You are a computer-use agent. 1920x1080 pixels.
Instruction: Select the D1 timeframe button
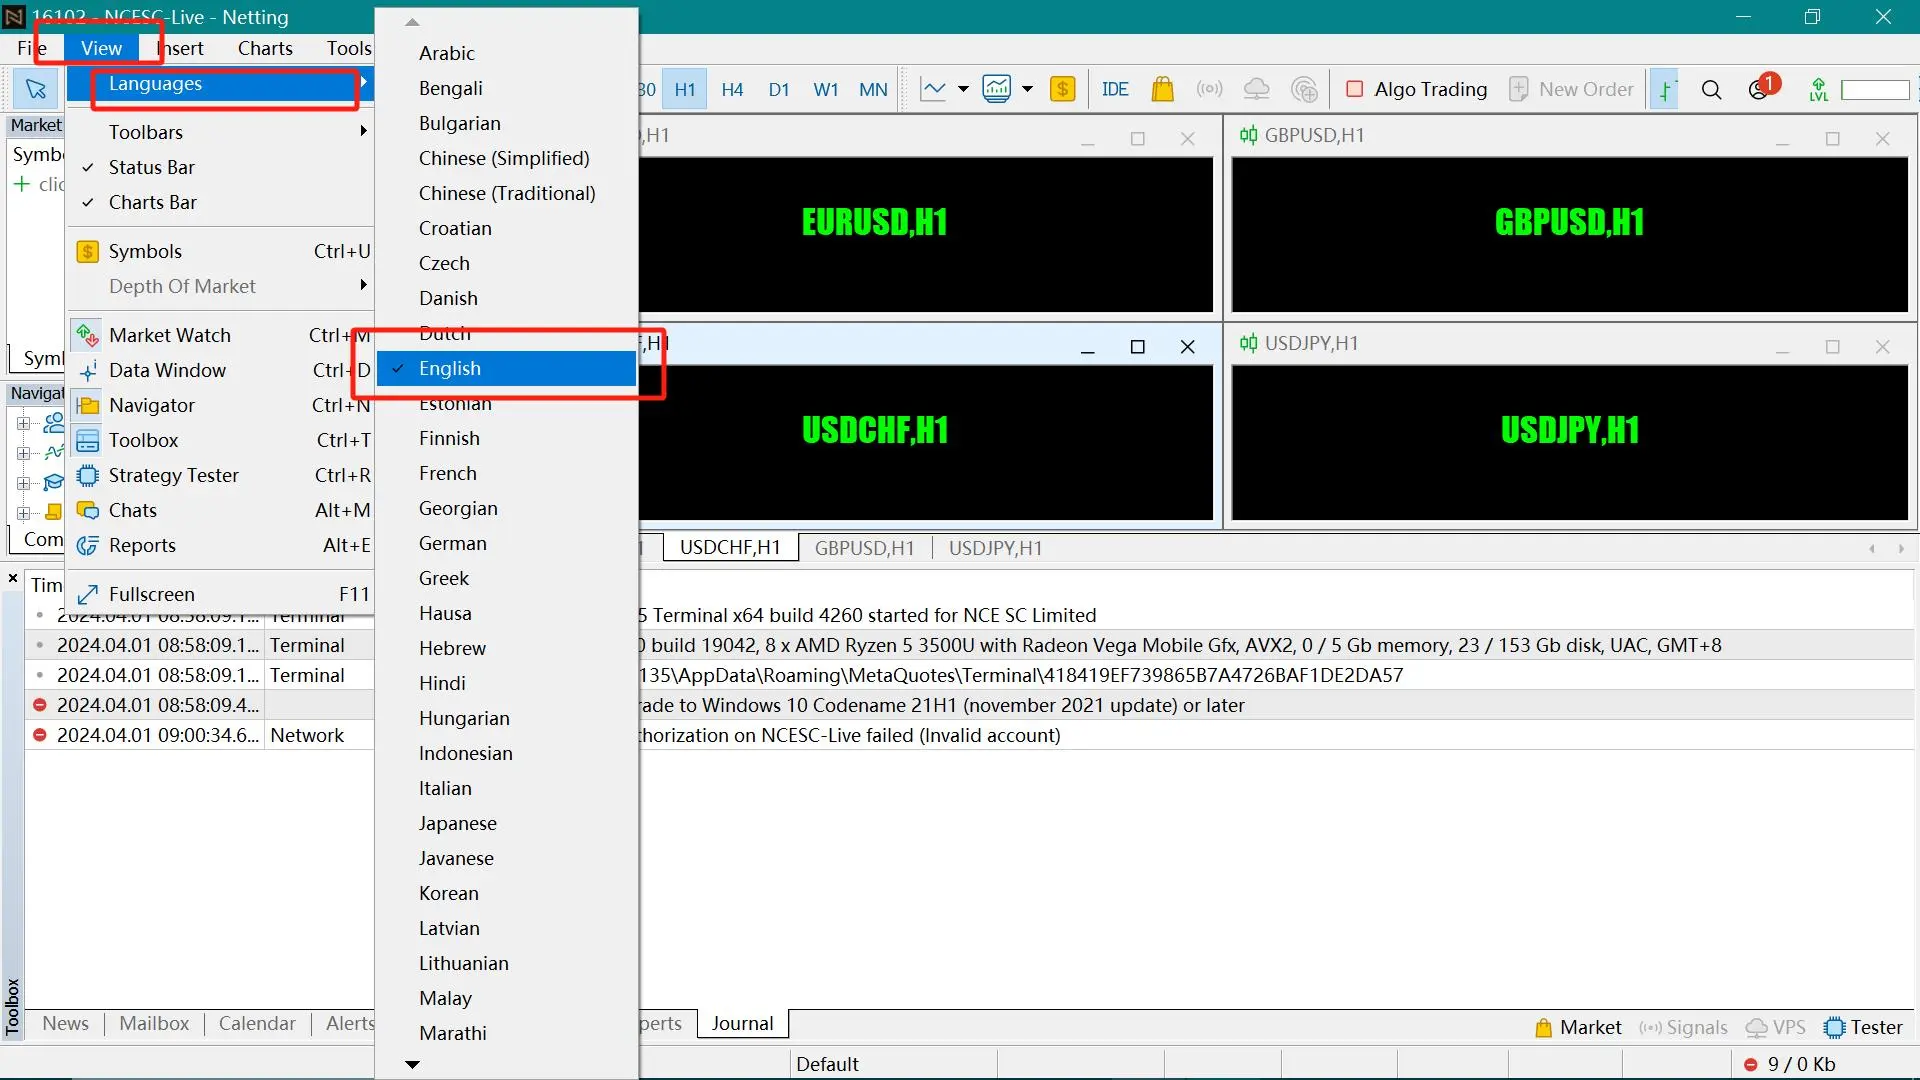click(779, 89)
